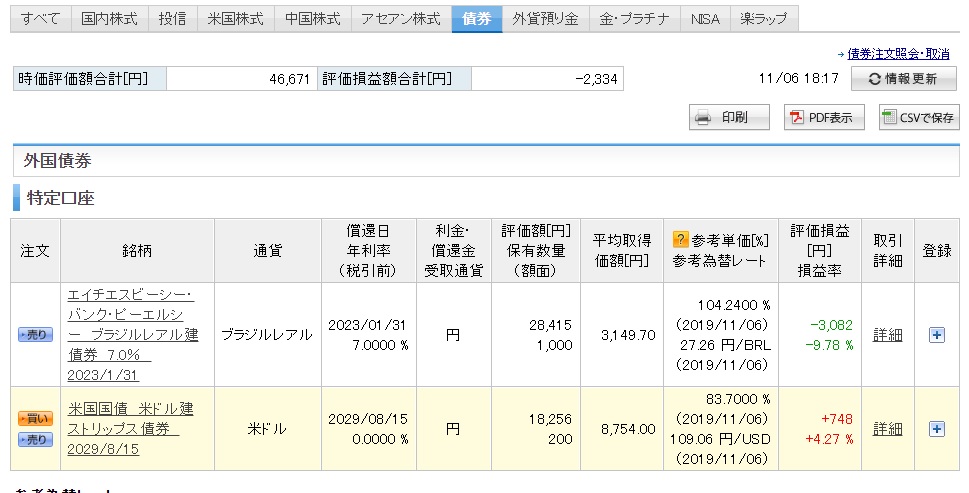Viewport: 969px width, 493px height.
Task: Click the 平均取得価額[円] column header
Action: [x=622, y=251]
